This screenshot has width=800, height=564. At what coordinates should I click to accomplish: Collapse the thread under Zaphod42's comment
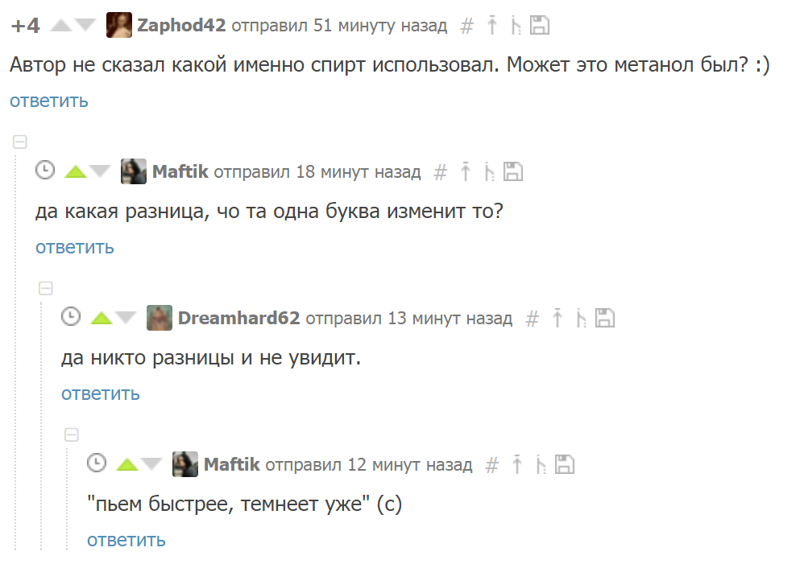19,143
